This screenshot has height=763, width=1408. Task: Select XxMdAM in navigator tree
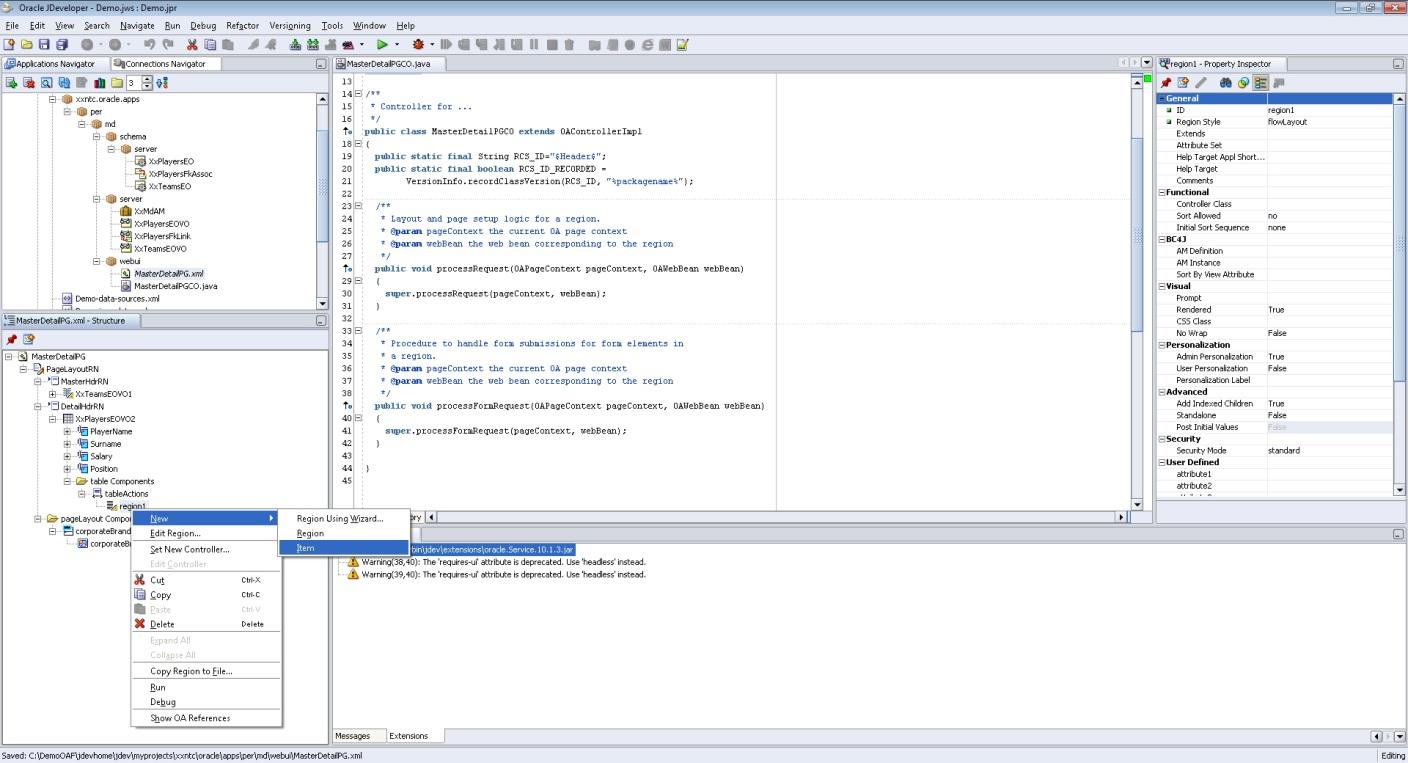pos(149,211)
